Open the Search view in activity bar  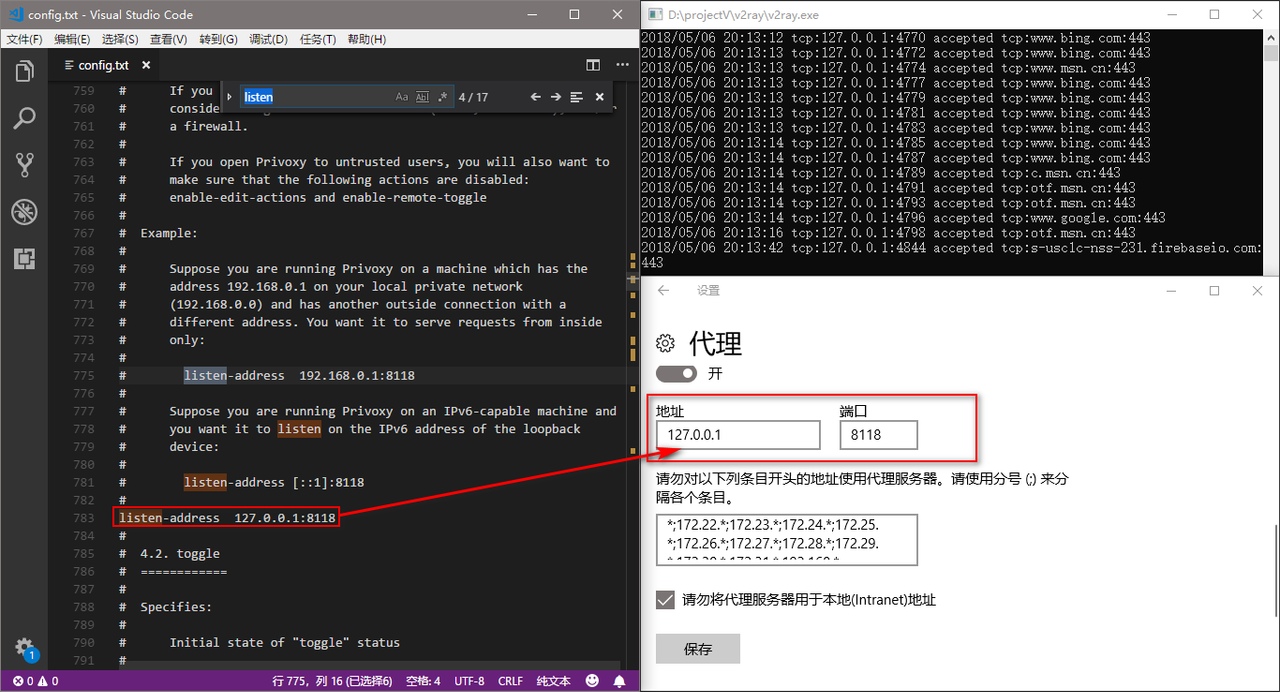(x=24, y=118)
